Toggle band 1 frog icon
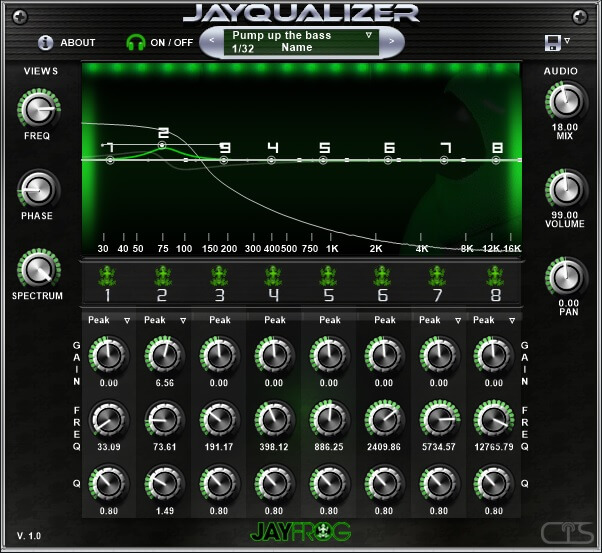Viewport: 602px width, 553px height. point(107,276)
